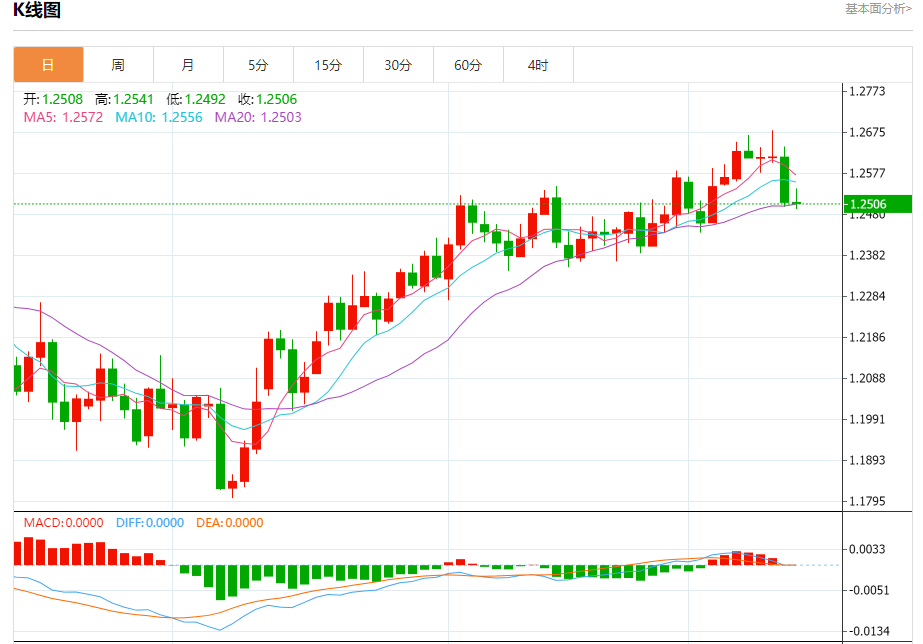Click the DEA:0.0000 label
Screen dimensions: 923x644
point(230,523)
